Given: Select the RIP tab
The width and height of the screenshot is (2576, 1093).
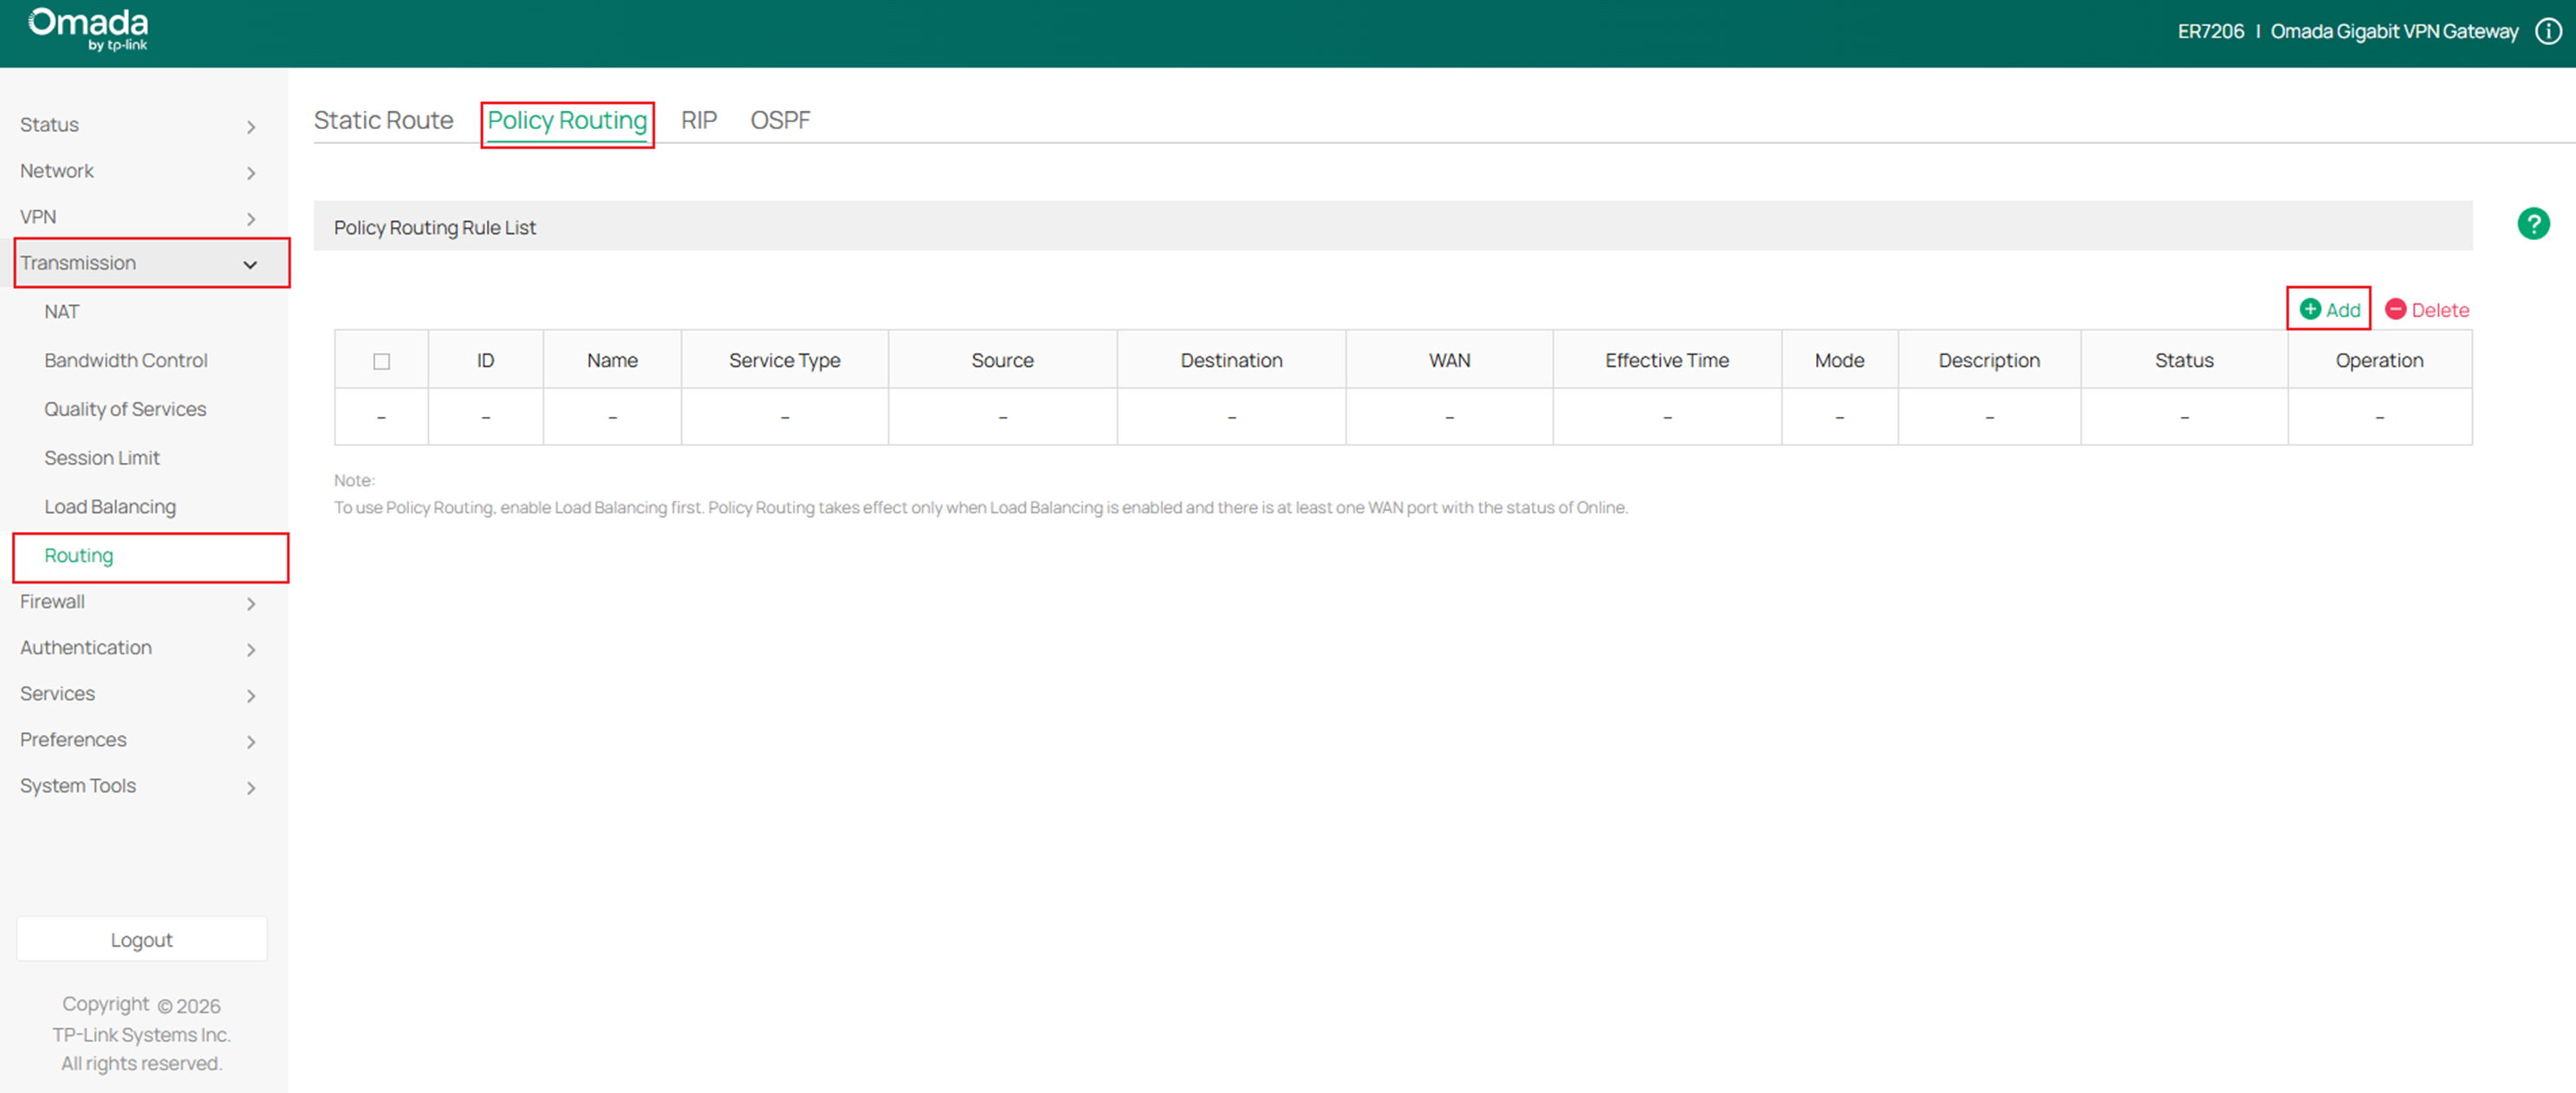Looking at the screenshot, I should tap(699, 120).
